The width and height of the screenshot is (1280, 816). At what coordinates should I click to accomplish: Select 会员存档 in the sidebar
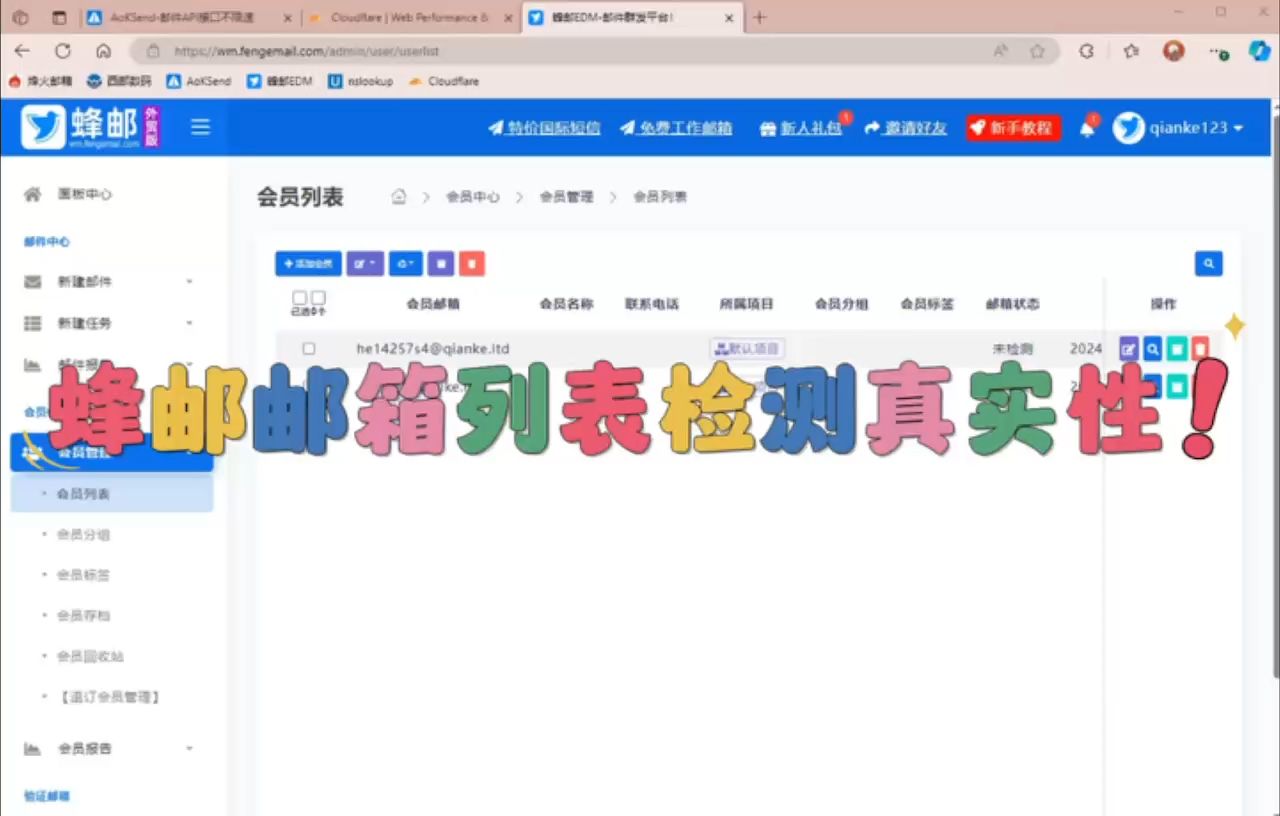pos(84,616)
